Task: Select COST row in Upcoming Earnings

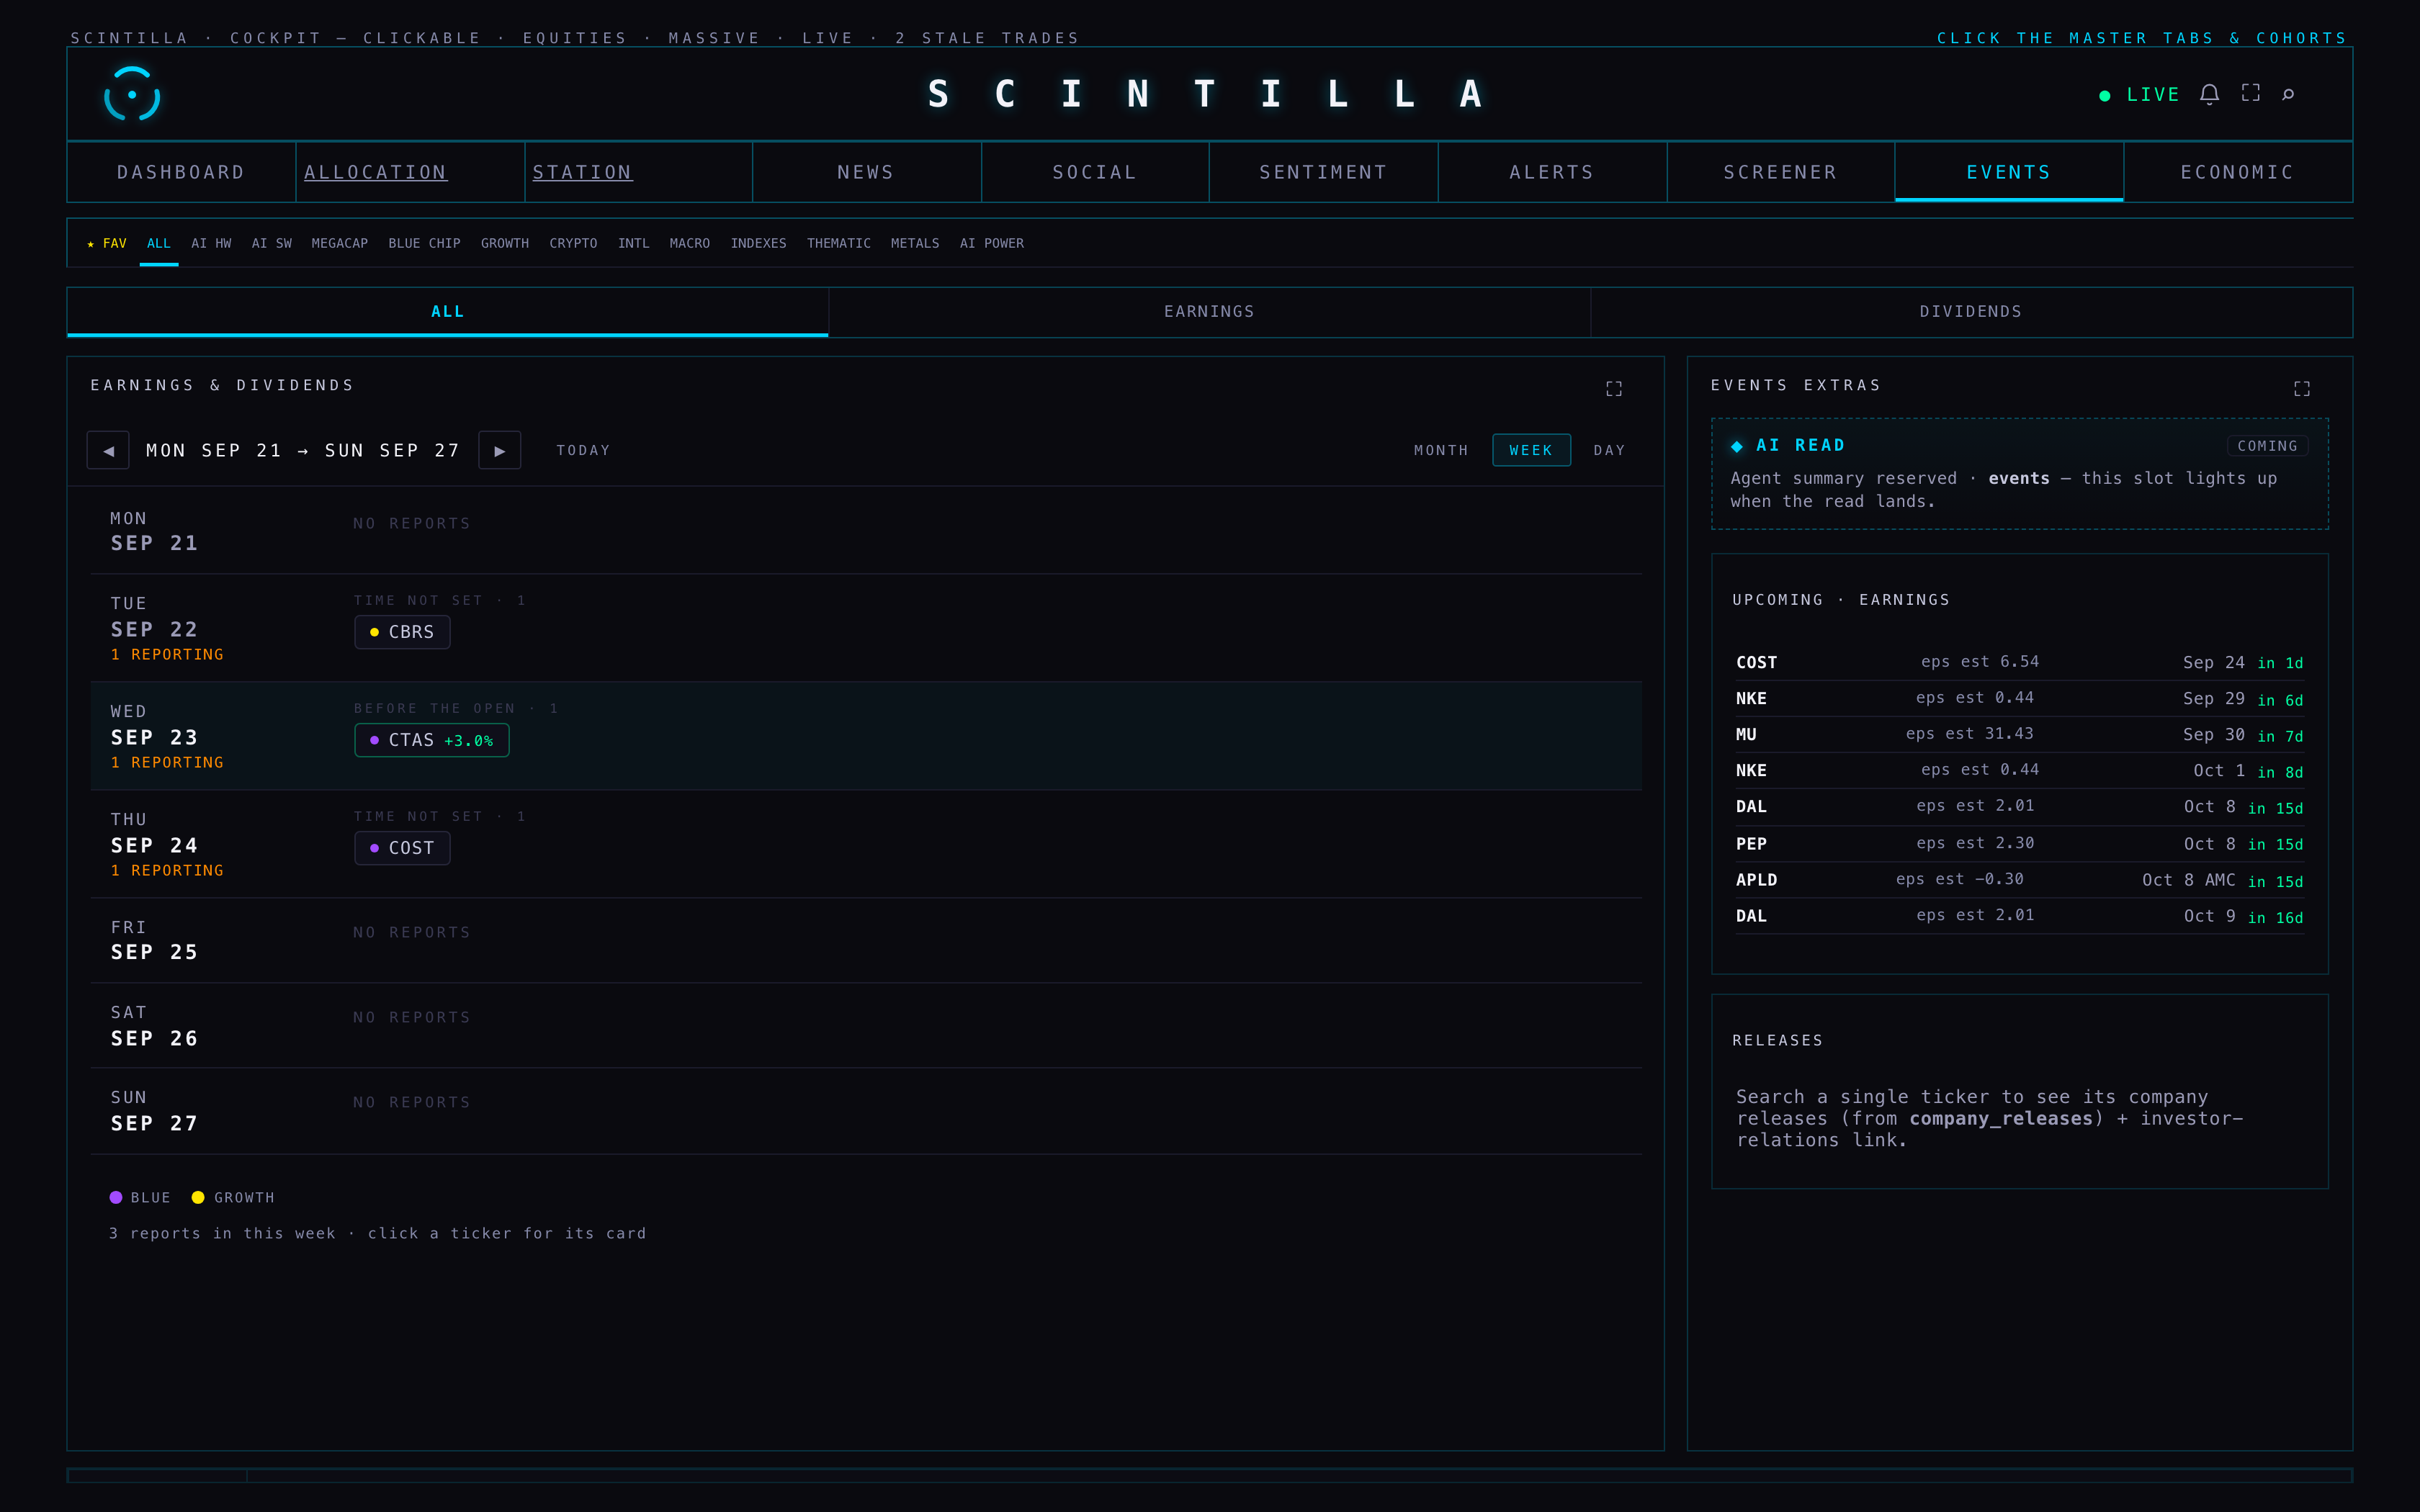Action: click(x=2019, y=662)
